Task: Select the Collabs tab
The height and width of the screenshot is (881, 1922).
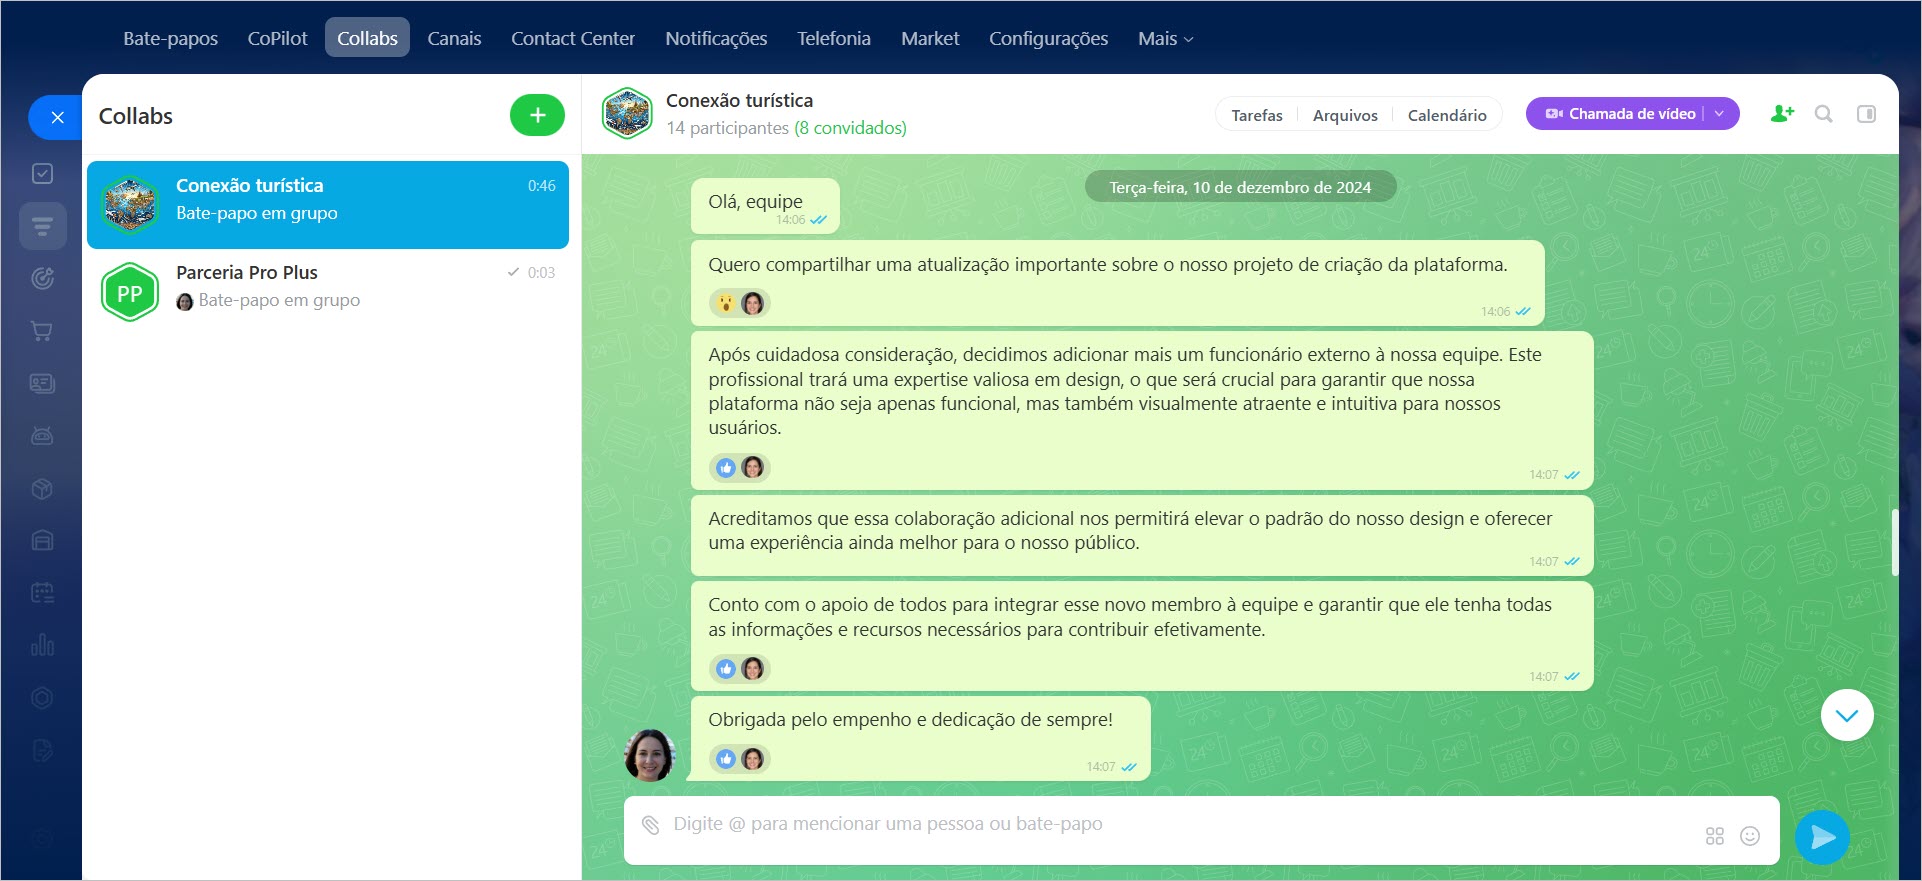Action: [367, 38]
